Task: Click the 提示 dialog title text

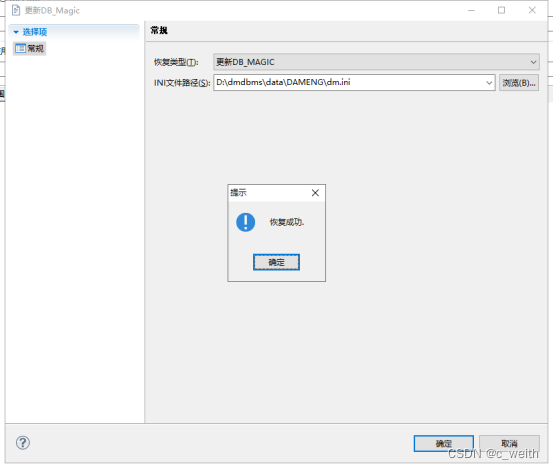Action: pos(238,193)
